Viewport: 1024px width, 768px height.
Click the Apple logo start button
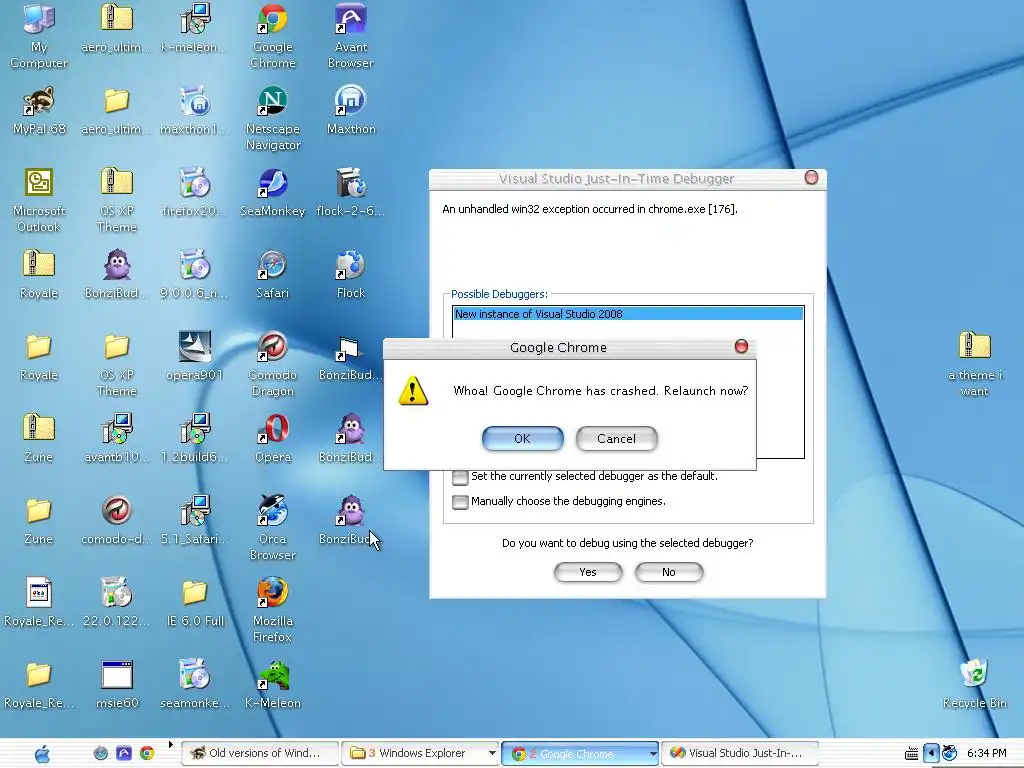point(42,754)
